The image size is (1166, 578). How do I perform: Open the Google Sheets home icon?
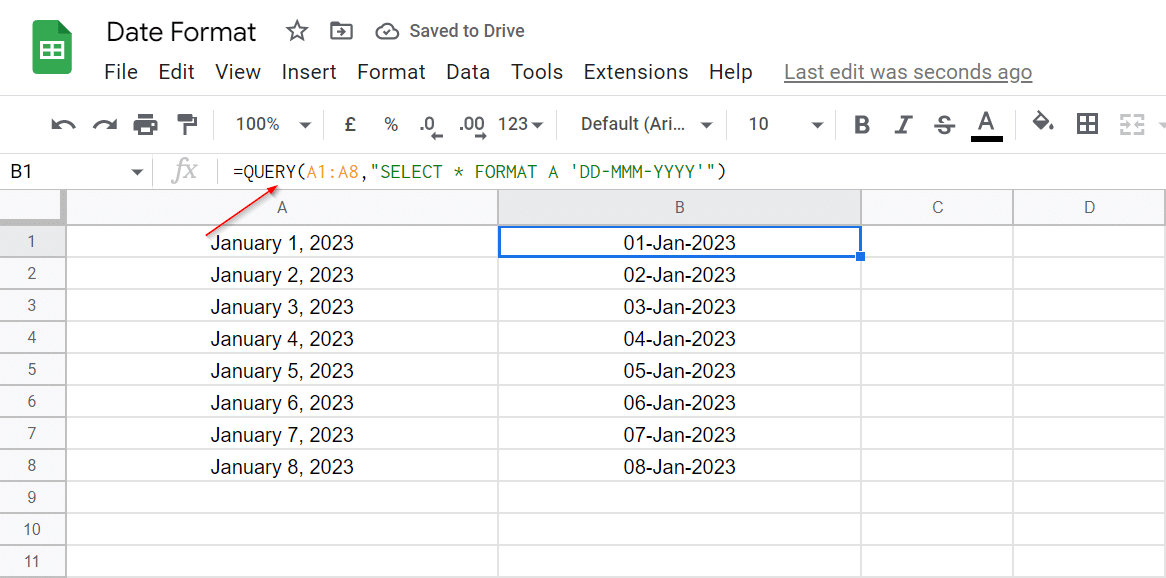pos(52,48)
